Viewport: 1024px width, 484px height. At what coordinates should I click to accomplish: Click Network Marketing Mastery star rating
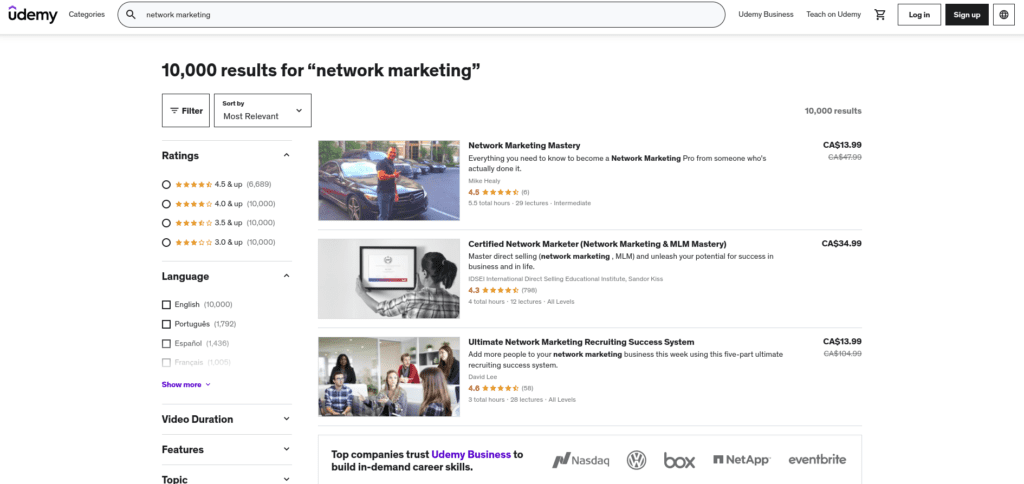498,192
